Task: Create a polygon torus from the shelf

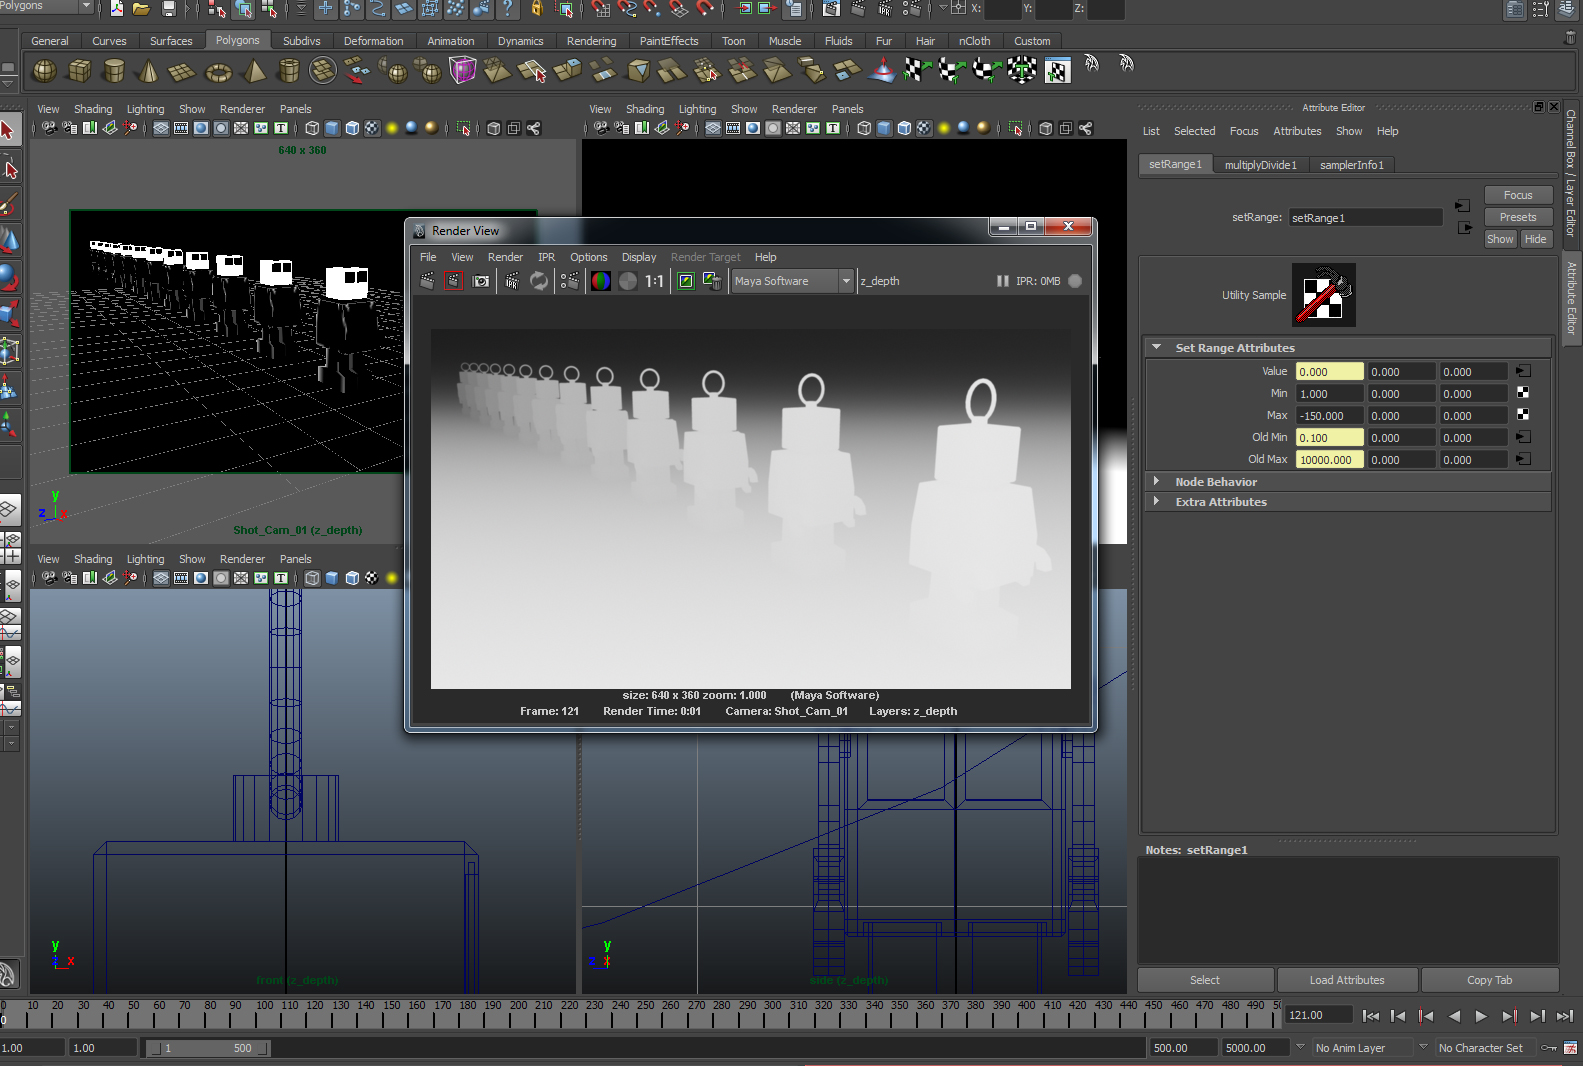Action: 218,71
